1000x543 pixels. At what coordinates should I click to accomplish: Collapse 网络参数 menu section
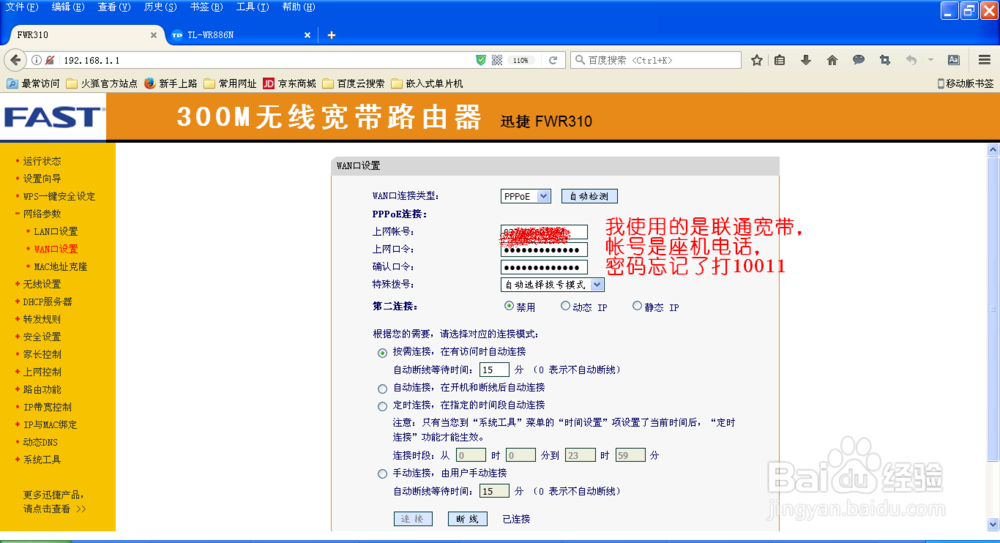click(x=42, y=214)
